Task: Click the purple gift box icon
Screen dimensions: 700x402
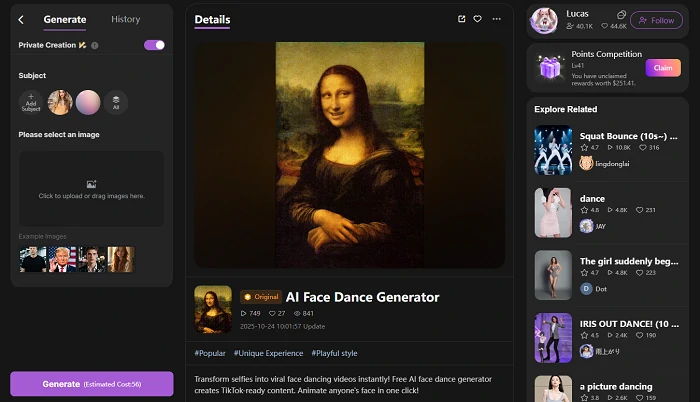Action: (550, 68)
